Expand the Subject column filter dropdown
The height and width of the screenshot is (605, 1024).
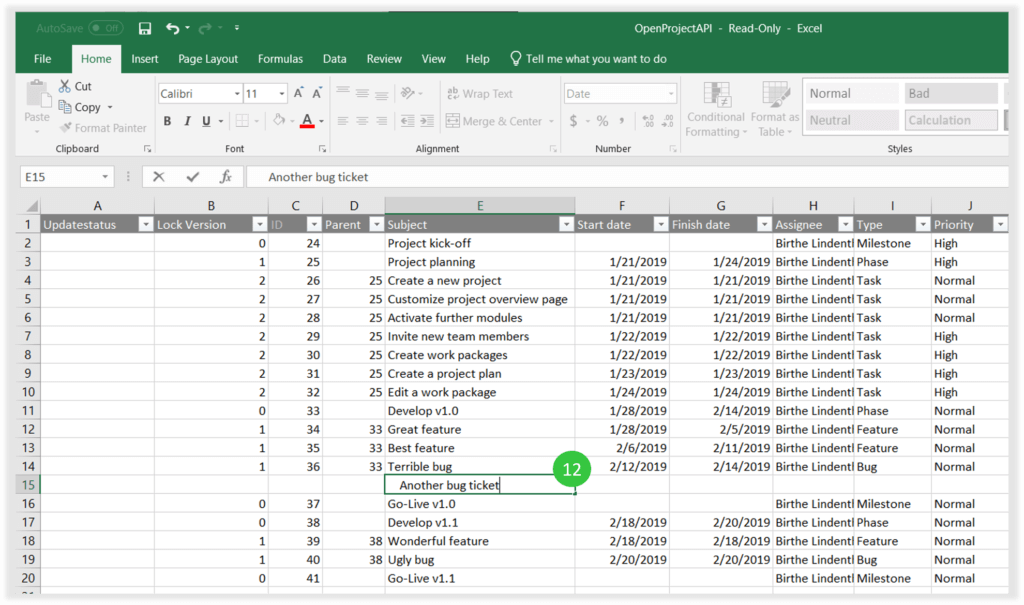(x=566, y=225)
